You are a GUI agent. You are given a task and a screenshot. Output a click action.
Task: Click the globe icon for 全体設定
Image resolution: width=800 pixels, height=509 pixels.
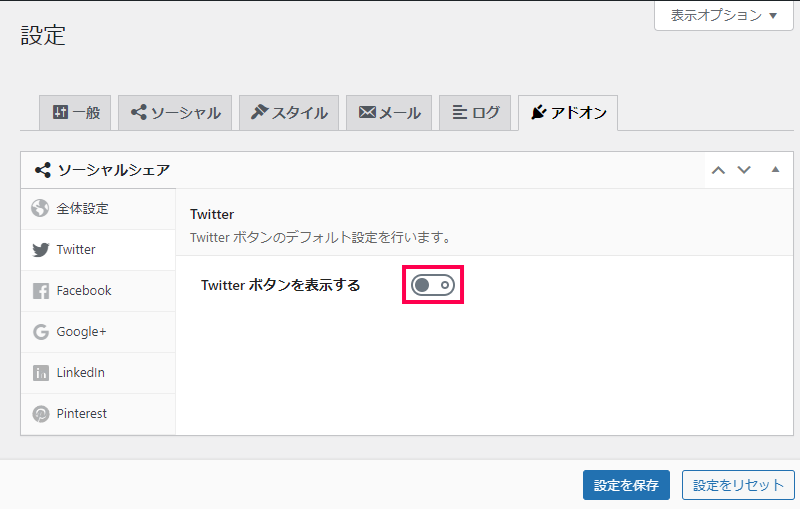[40, 208]
